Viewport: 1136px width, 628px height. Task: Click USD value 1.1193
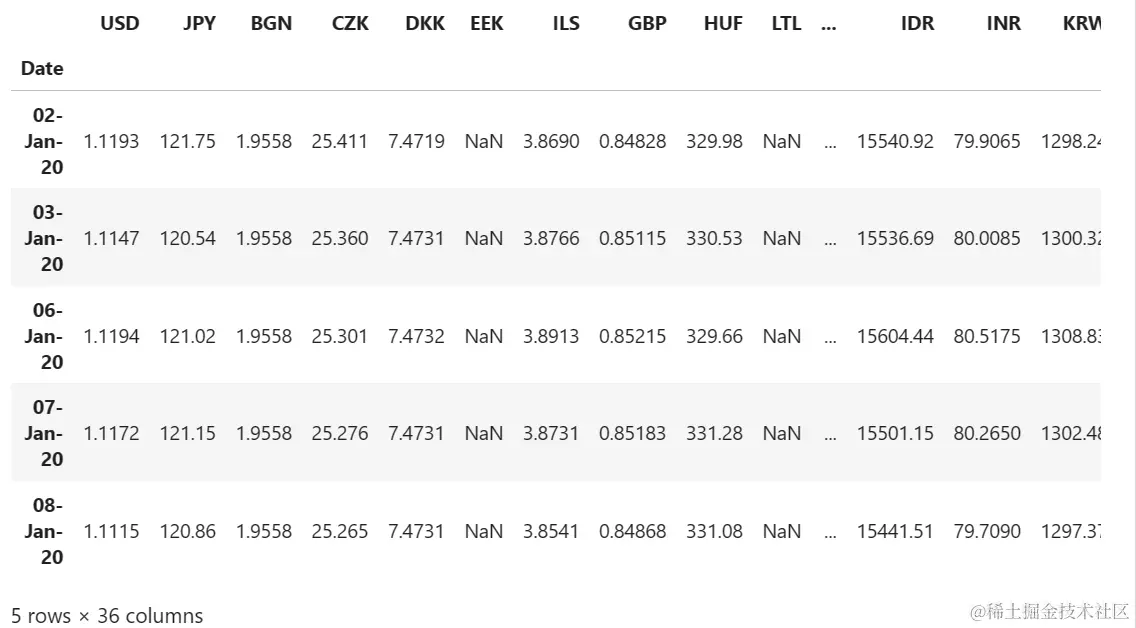(x=111, y=141)
